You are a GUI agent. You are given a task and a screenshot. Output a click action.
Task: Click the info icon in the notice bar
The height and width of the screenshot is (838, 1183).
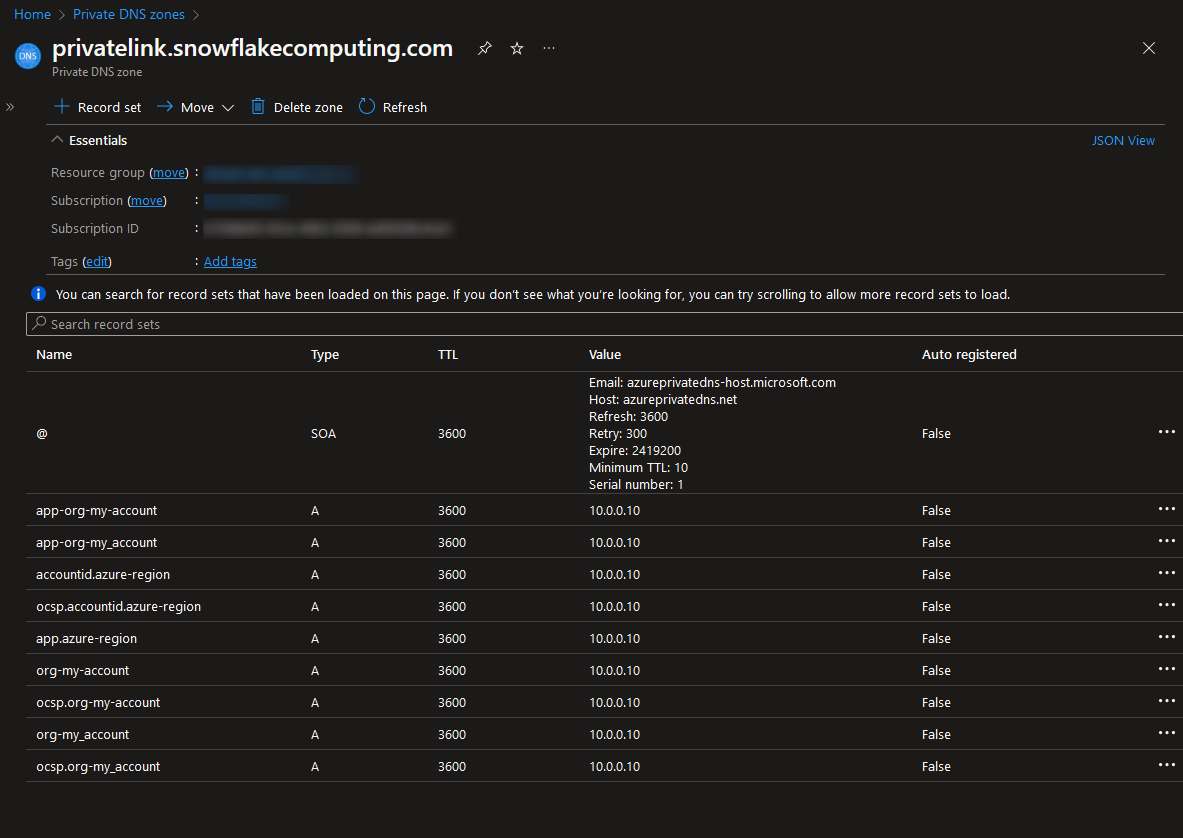tap(38, 294)
